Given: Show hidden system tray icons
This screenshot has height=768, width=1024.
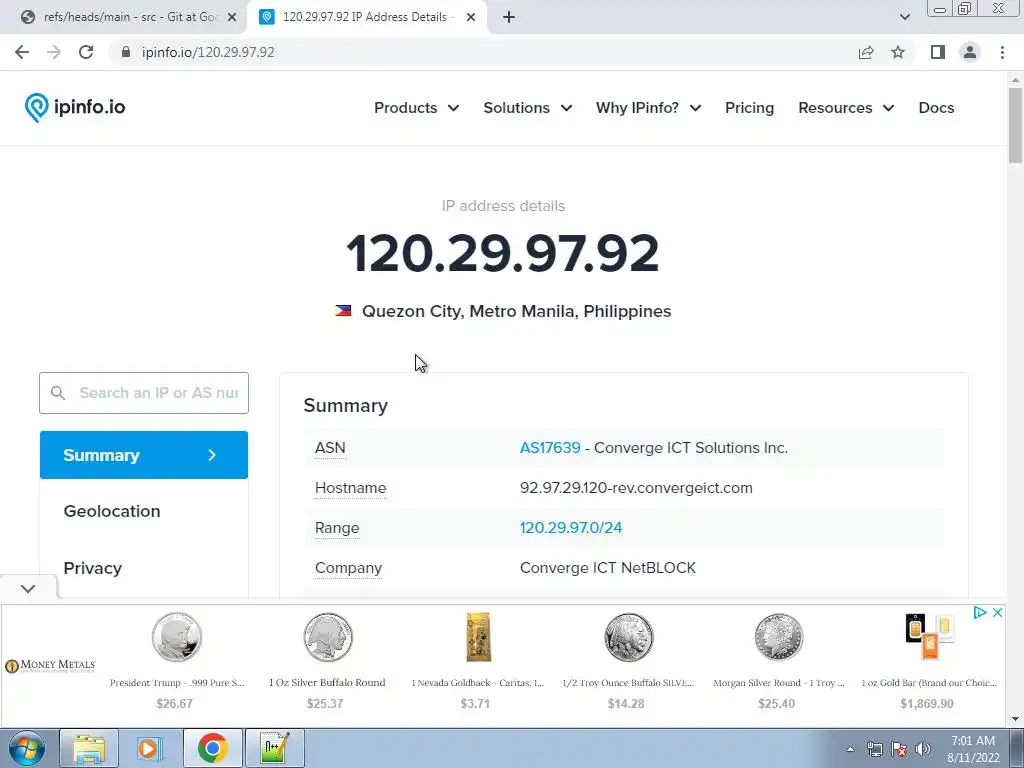Looking at the screenshot, I should pyautogui.click(x=850, y=749).
